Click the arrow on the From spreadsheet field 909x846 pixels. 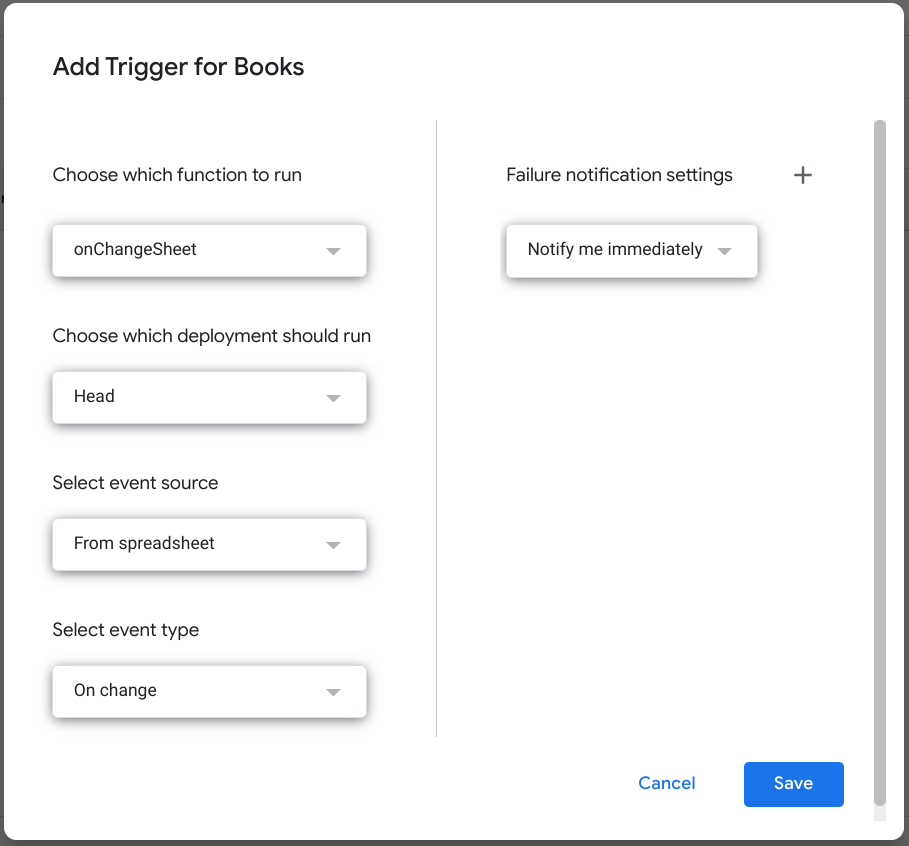(x=333, y=544)
